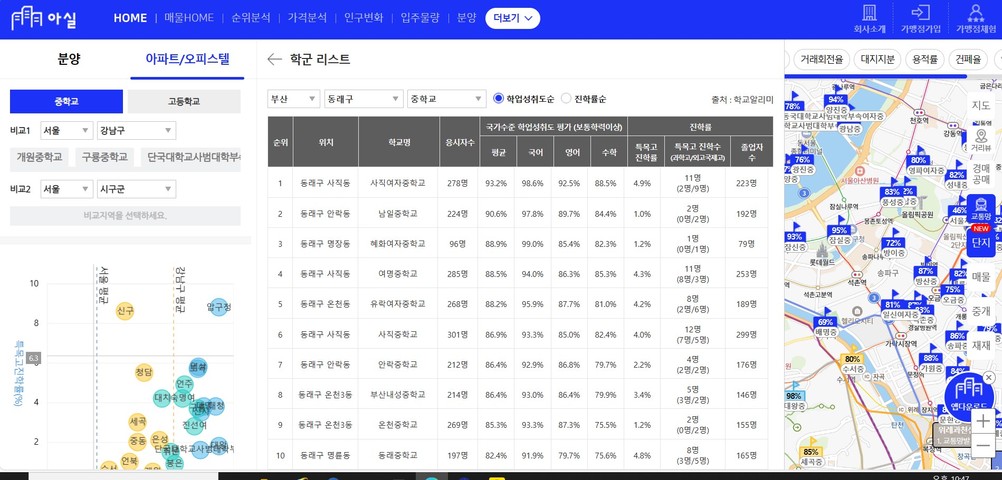Click the 건폐율 filter chip
The height and width of the screenshot is (480, 1002).
[967, 60]
